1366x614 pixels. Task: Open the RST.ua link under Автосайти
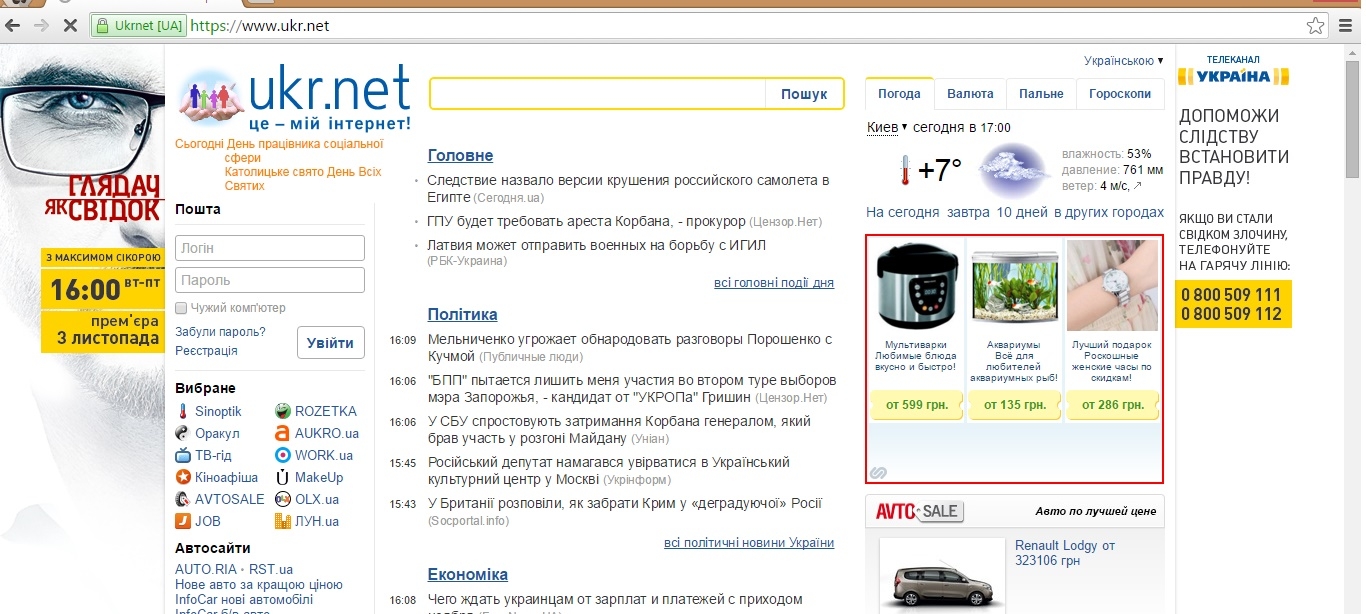(x=271, y=569)
